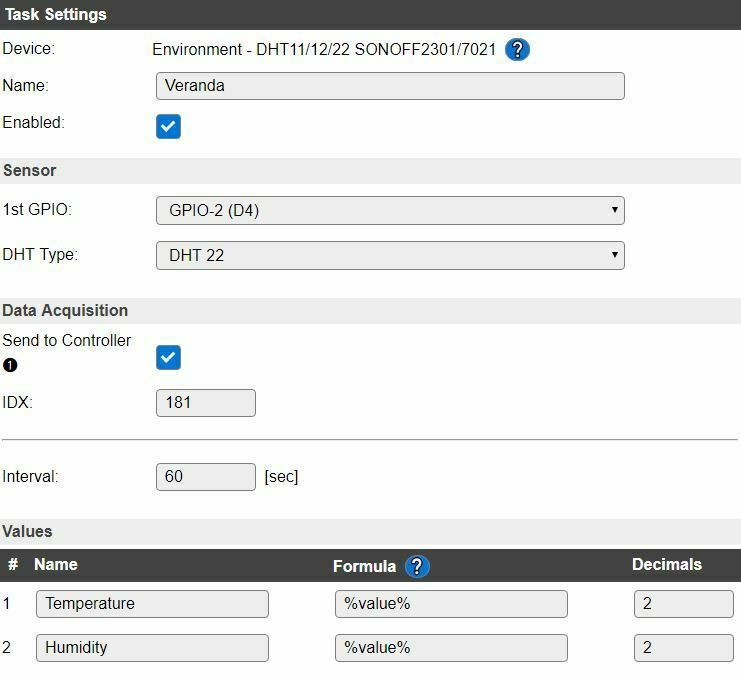Focus the IDX input field

206,402
